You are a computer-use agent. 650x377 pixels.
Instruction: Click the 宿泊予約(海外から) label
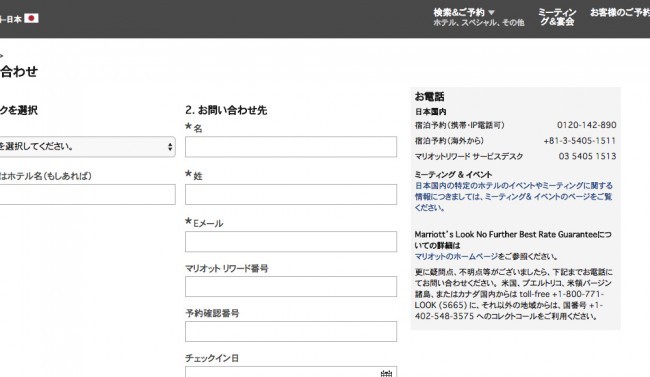(x=449, y=141)
